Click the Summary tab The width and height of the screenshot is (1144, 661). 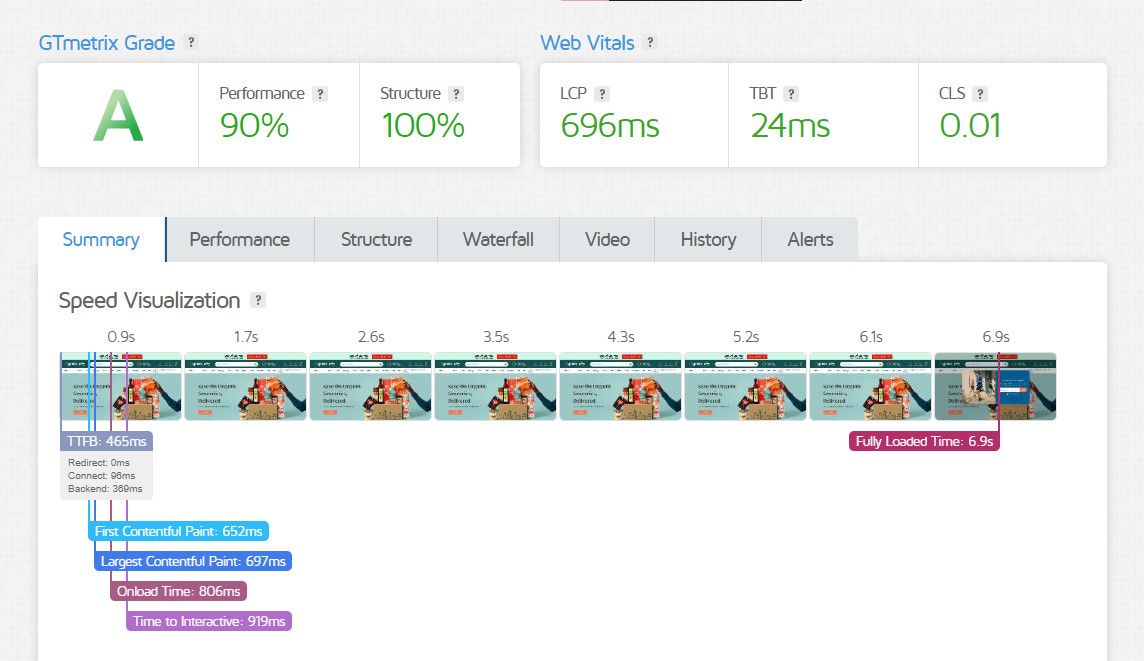(101, 240)
